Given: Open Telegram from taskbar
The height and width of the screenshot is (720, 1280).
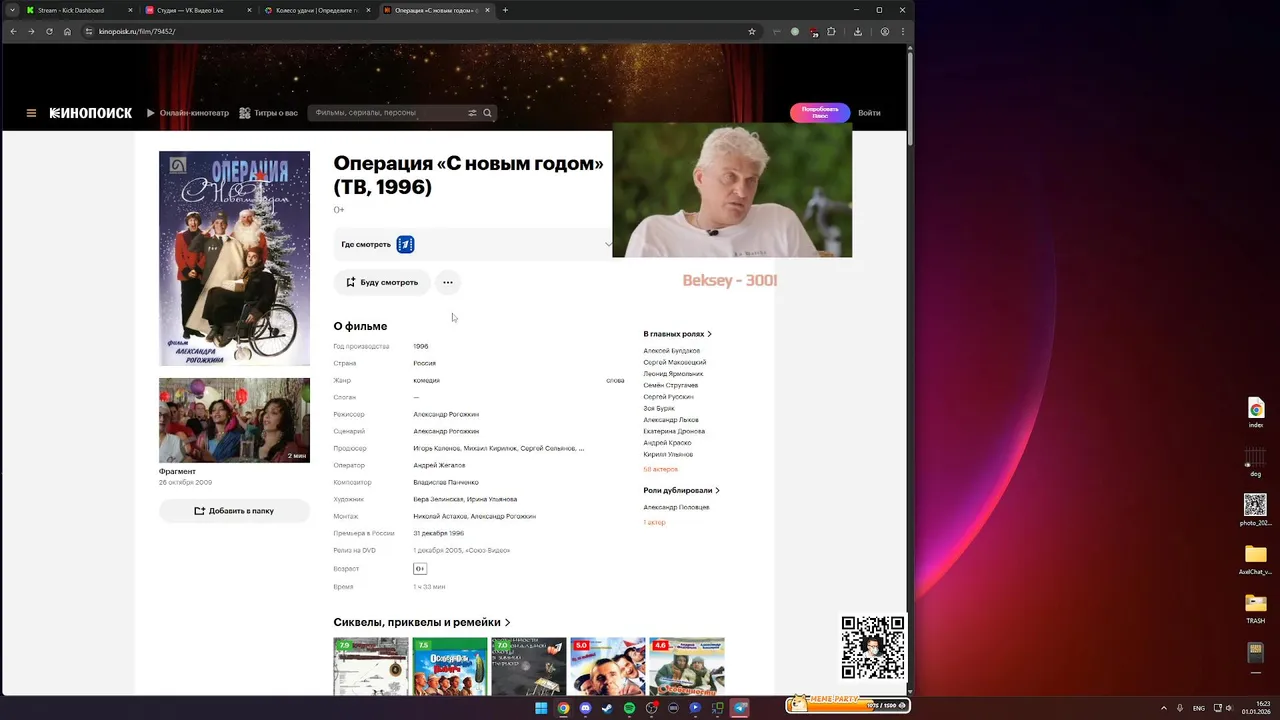Looking at the screenshot, I should 740,708.
